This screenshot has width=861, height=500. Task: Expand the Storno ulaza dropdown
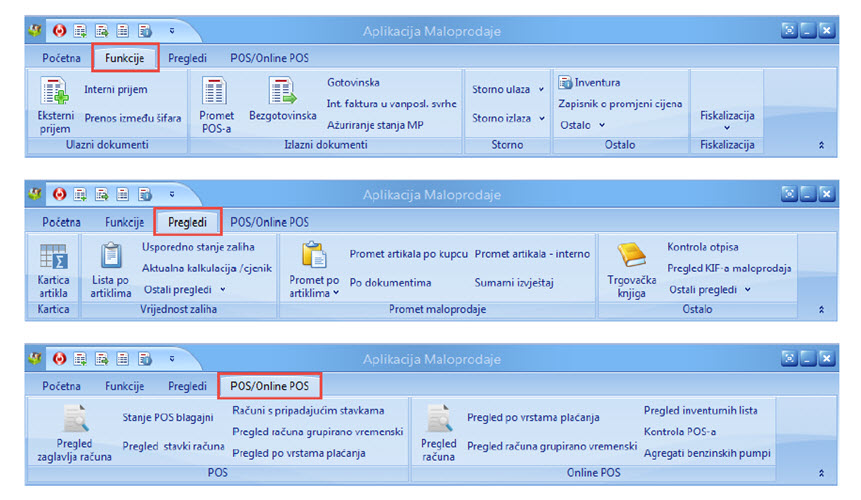509,90
